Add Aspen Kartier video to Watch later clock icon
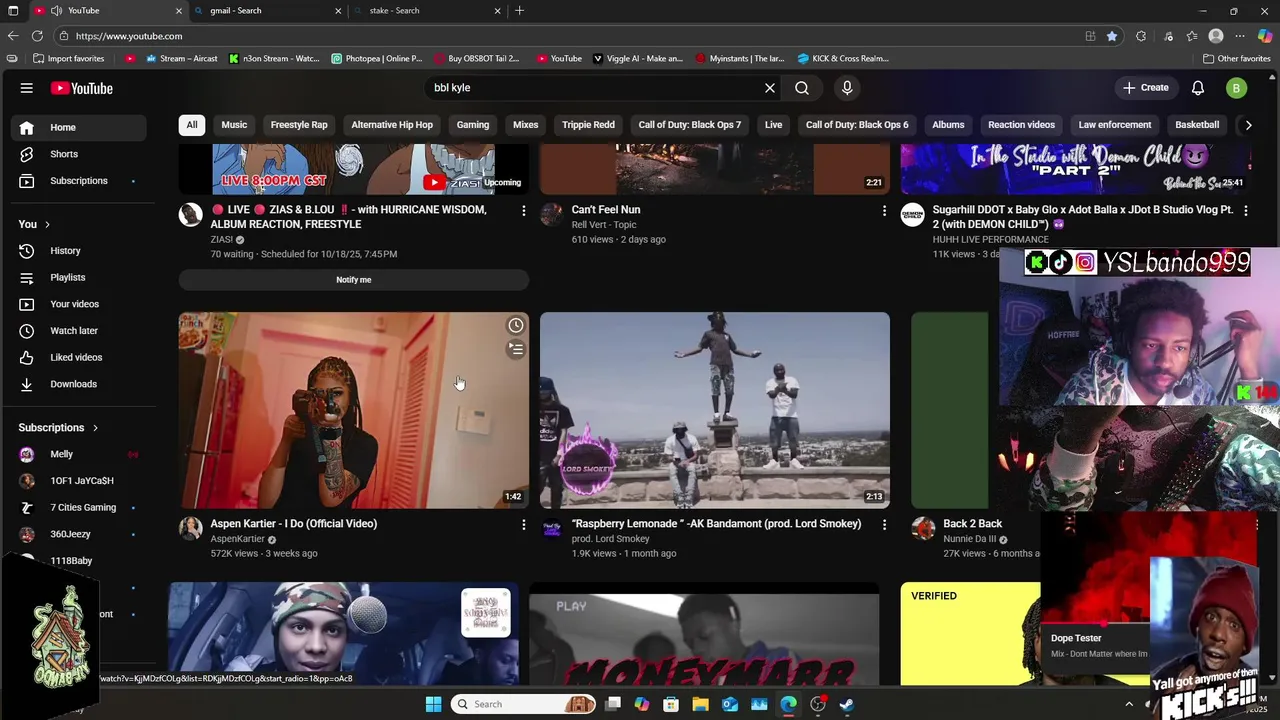This screenshot has height=720, width=1280. (x=515, y=325)
